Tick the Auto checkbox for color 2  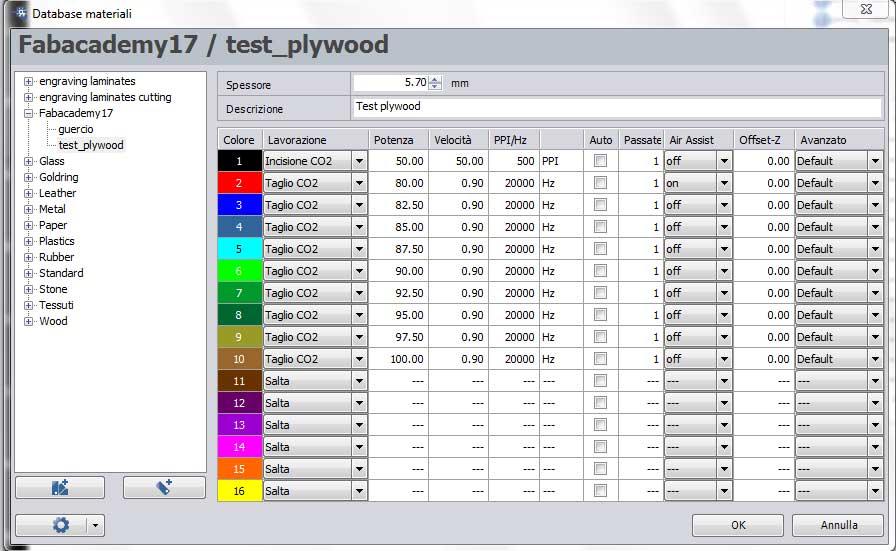pos(600,183)
